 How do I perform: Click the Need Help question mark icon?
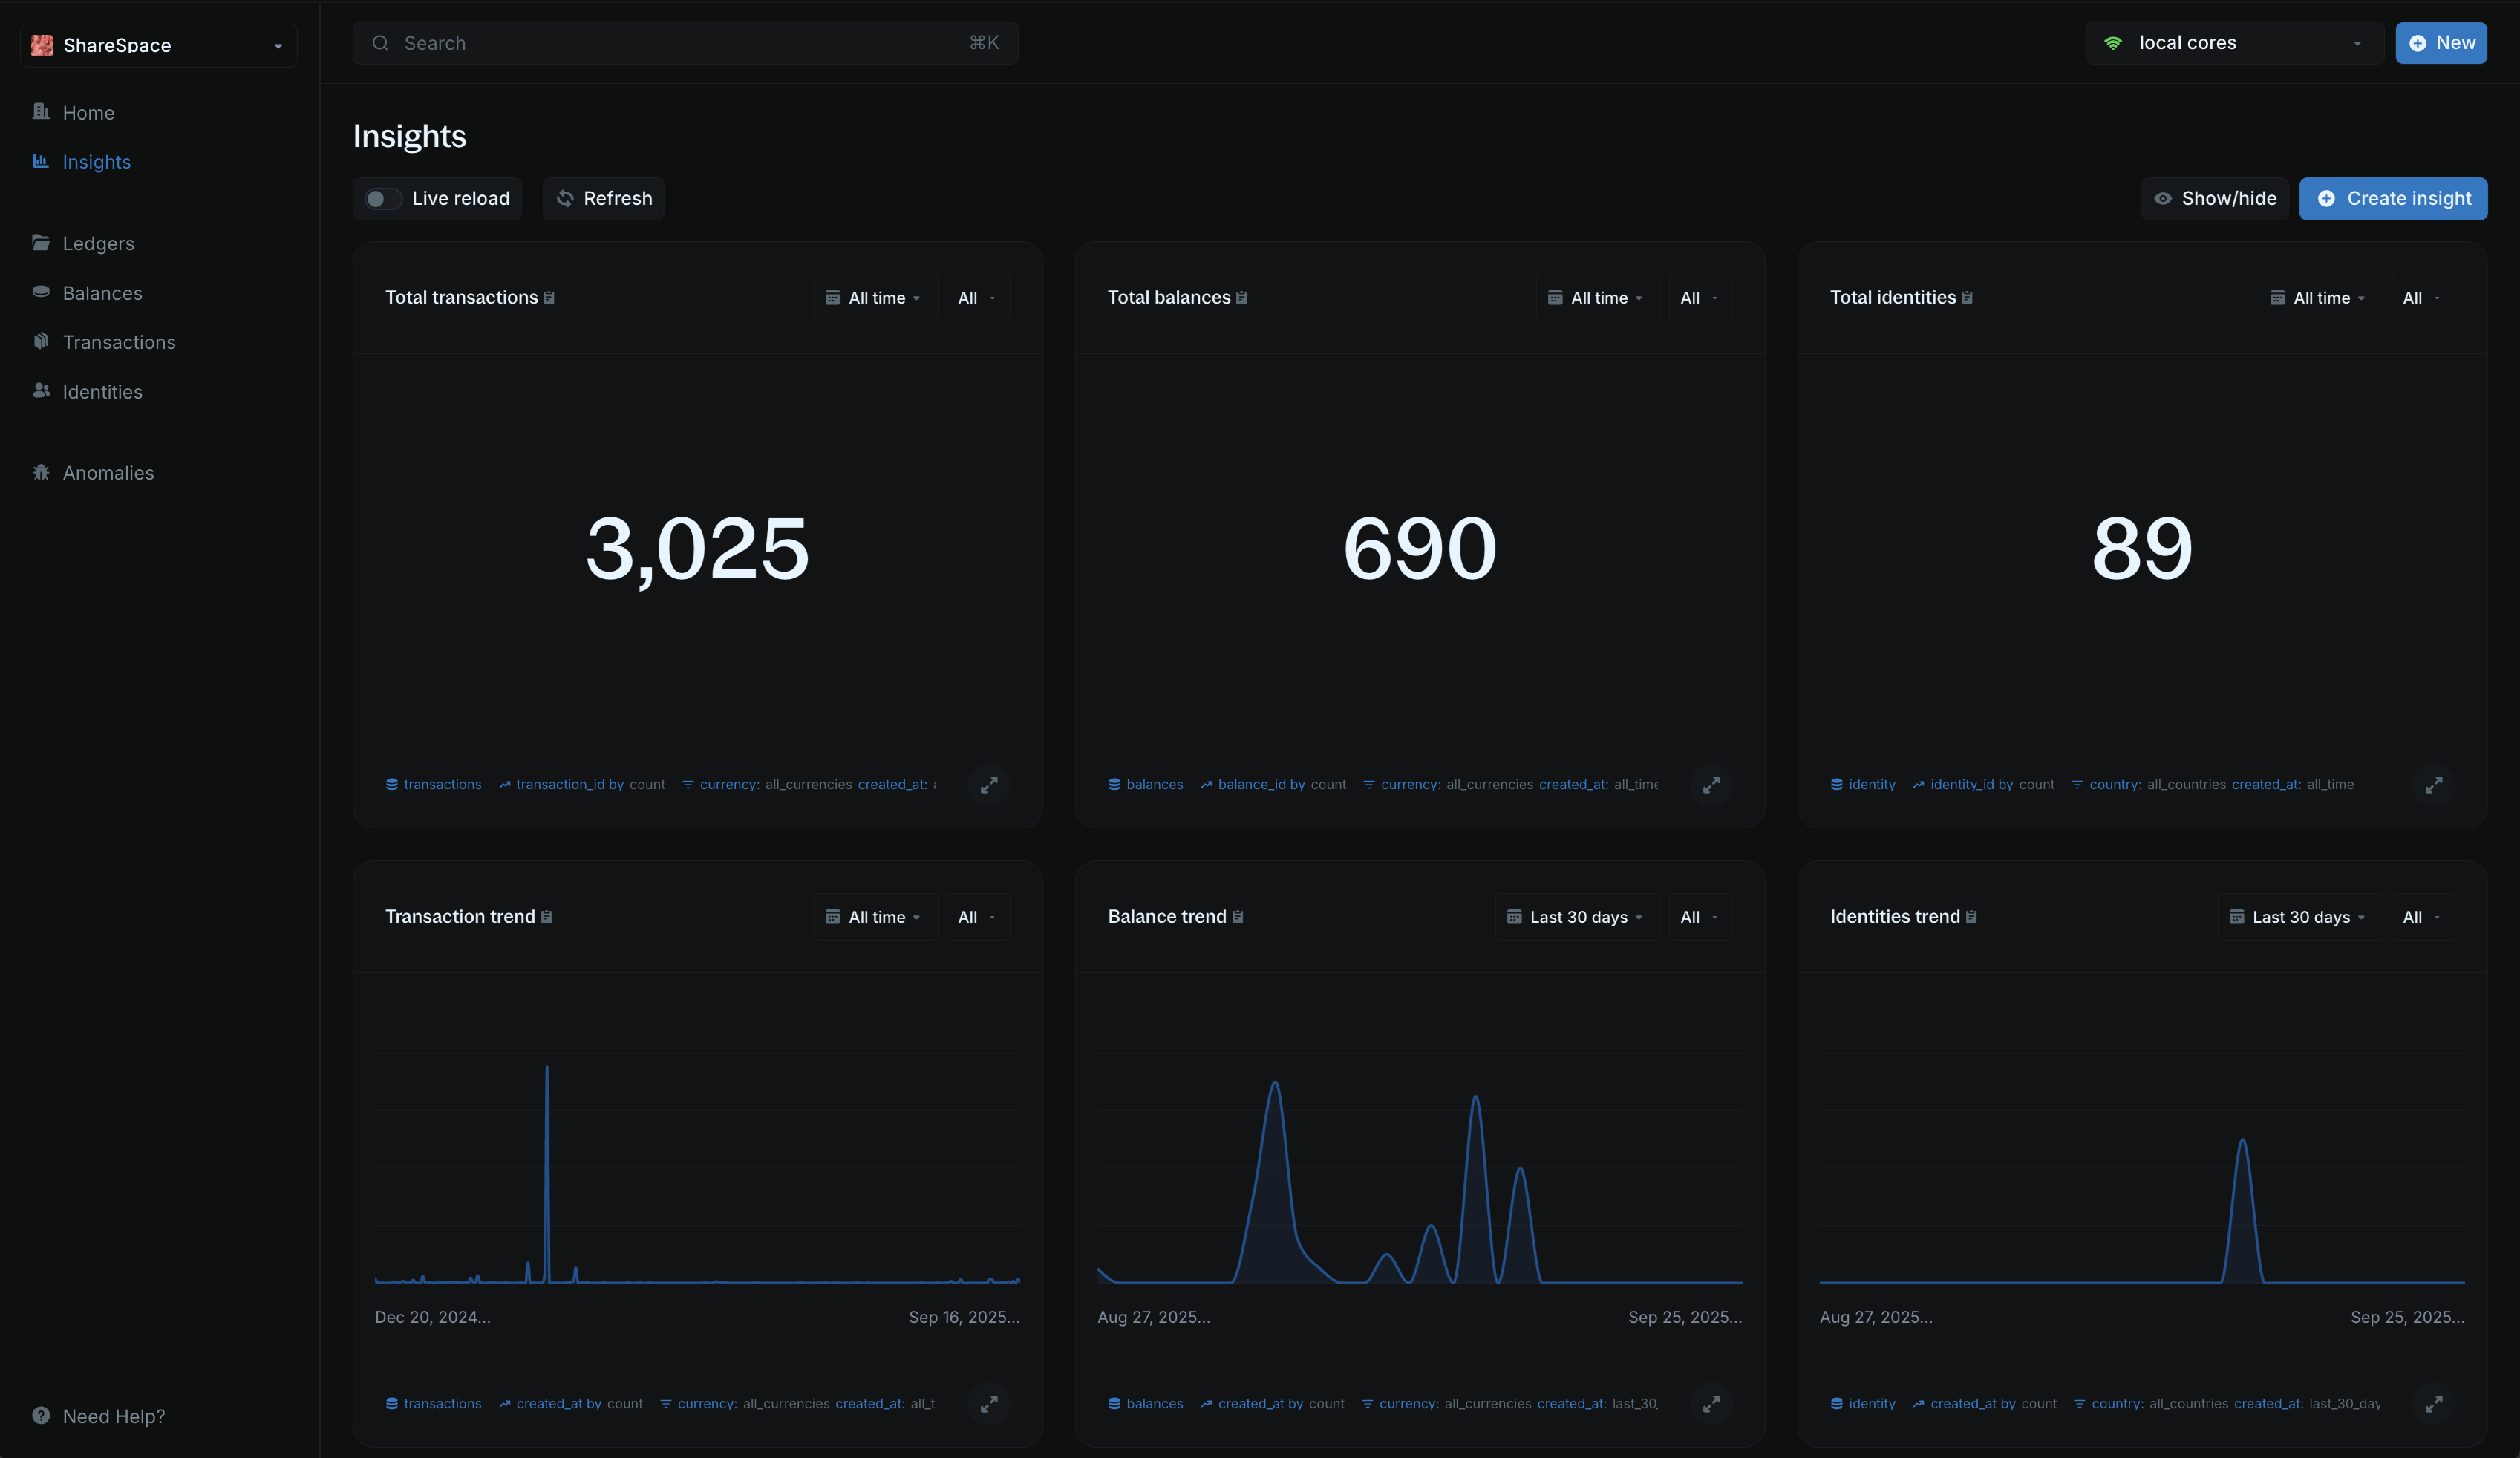point(41,1416)
